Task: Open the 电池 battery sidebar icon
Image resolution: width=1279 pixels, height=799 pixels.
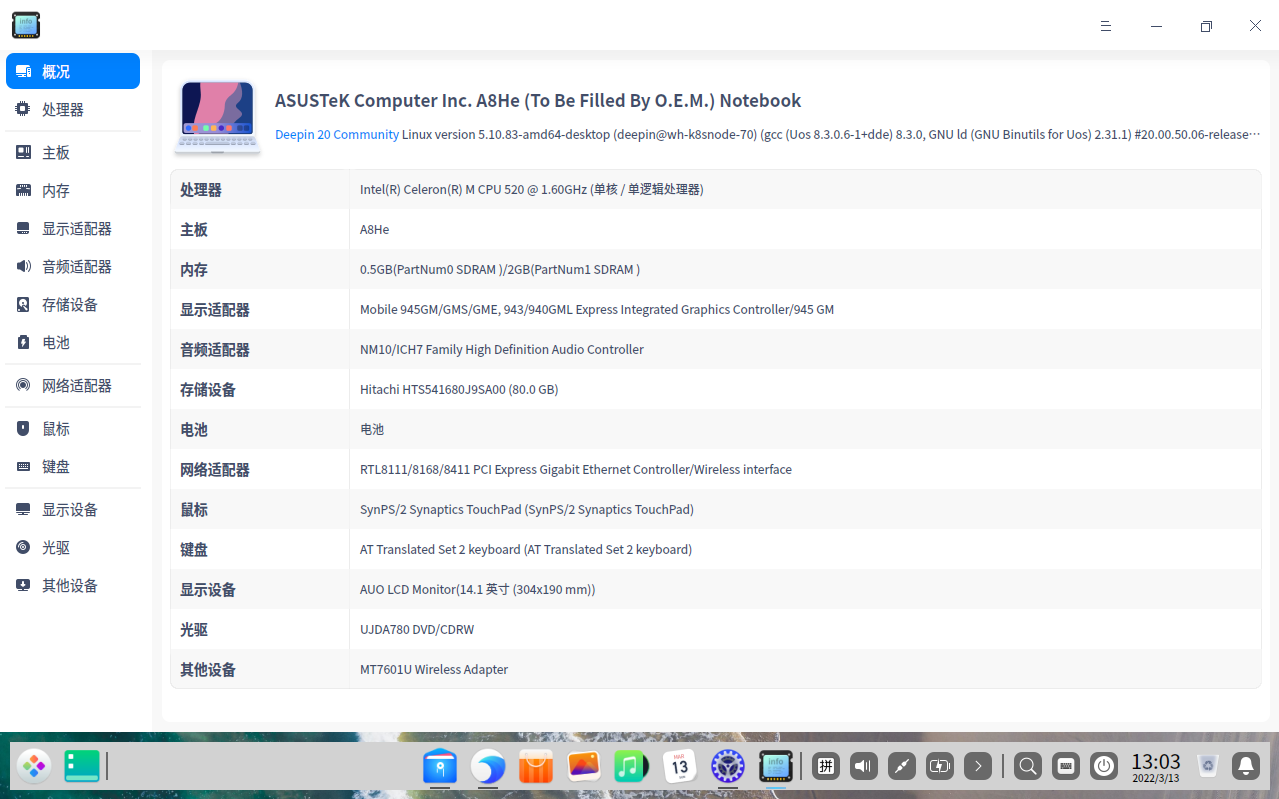Action: [x=23, y=342]
